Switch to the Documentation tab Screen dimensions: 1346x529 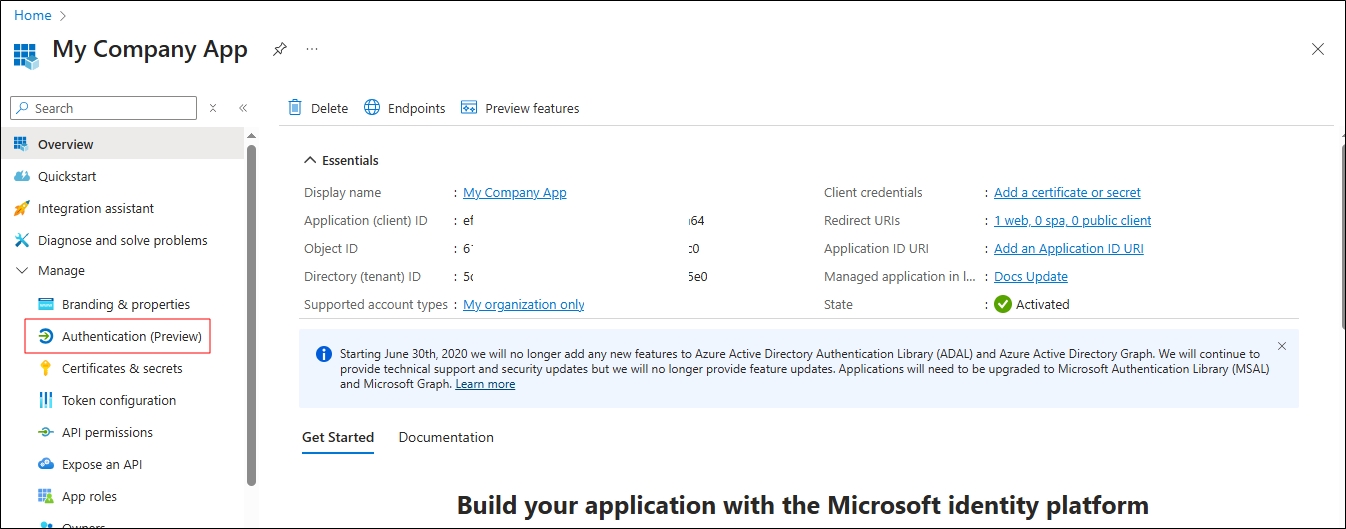tap(446, 437)
